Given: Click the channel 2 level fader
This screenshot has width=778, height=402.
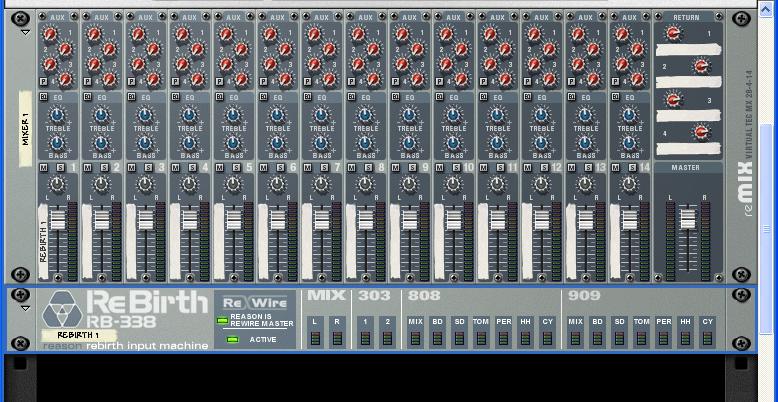Looking at the screenshot, I should click(x=102, y=220).
